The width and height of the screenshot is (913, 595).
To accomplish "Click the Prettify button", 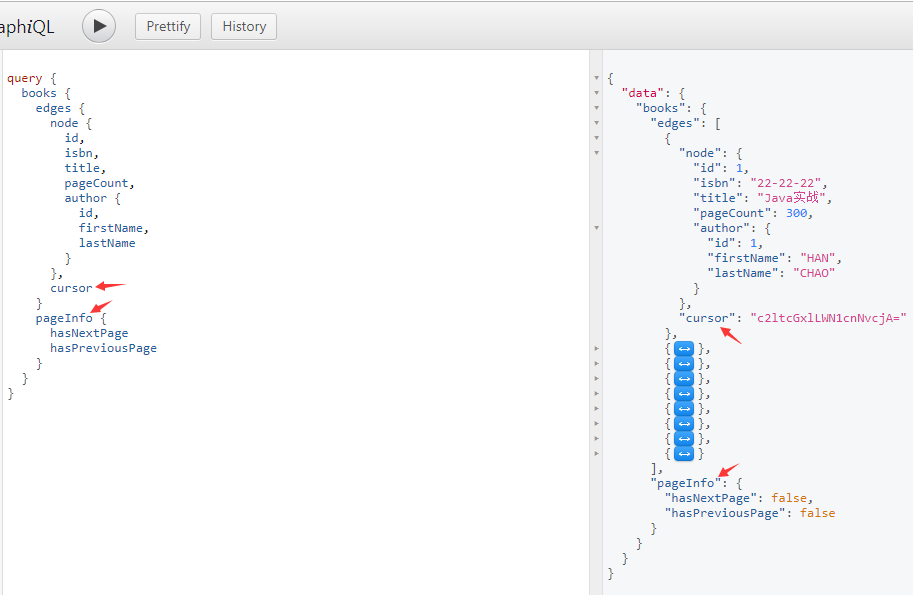I will [167, 26].
